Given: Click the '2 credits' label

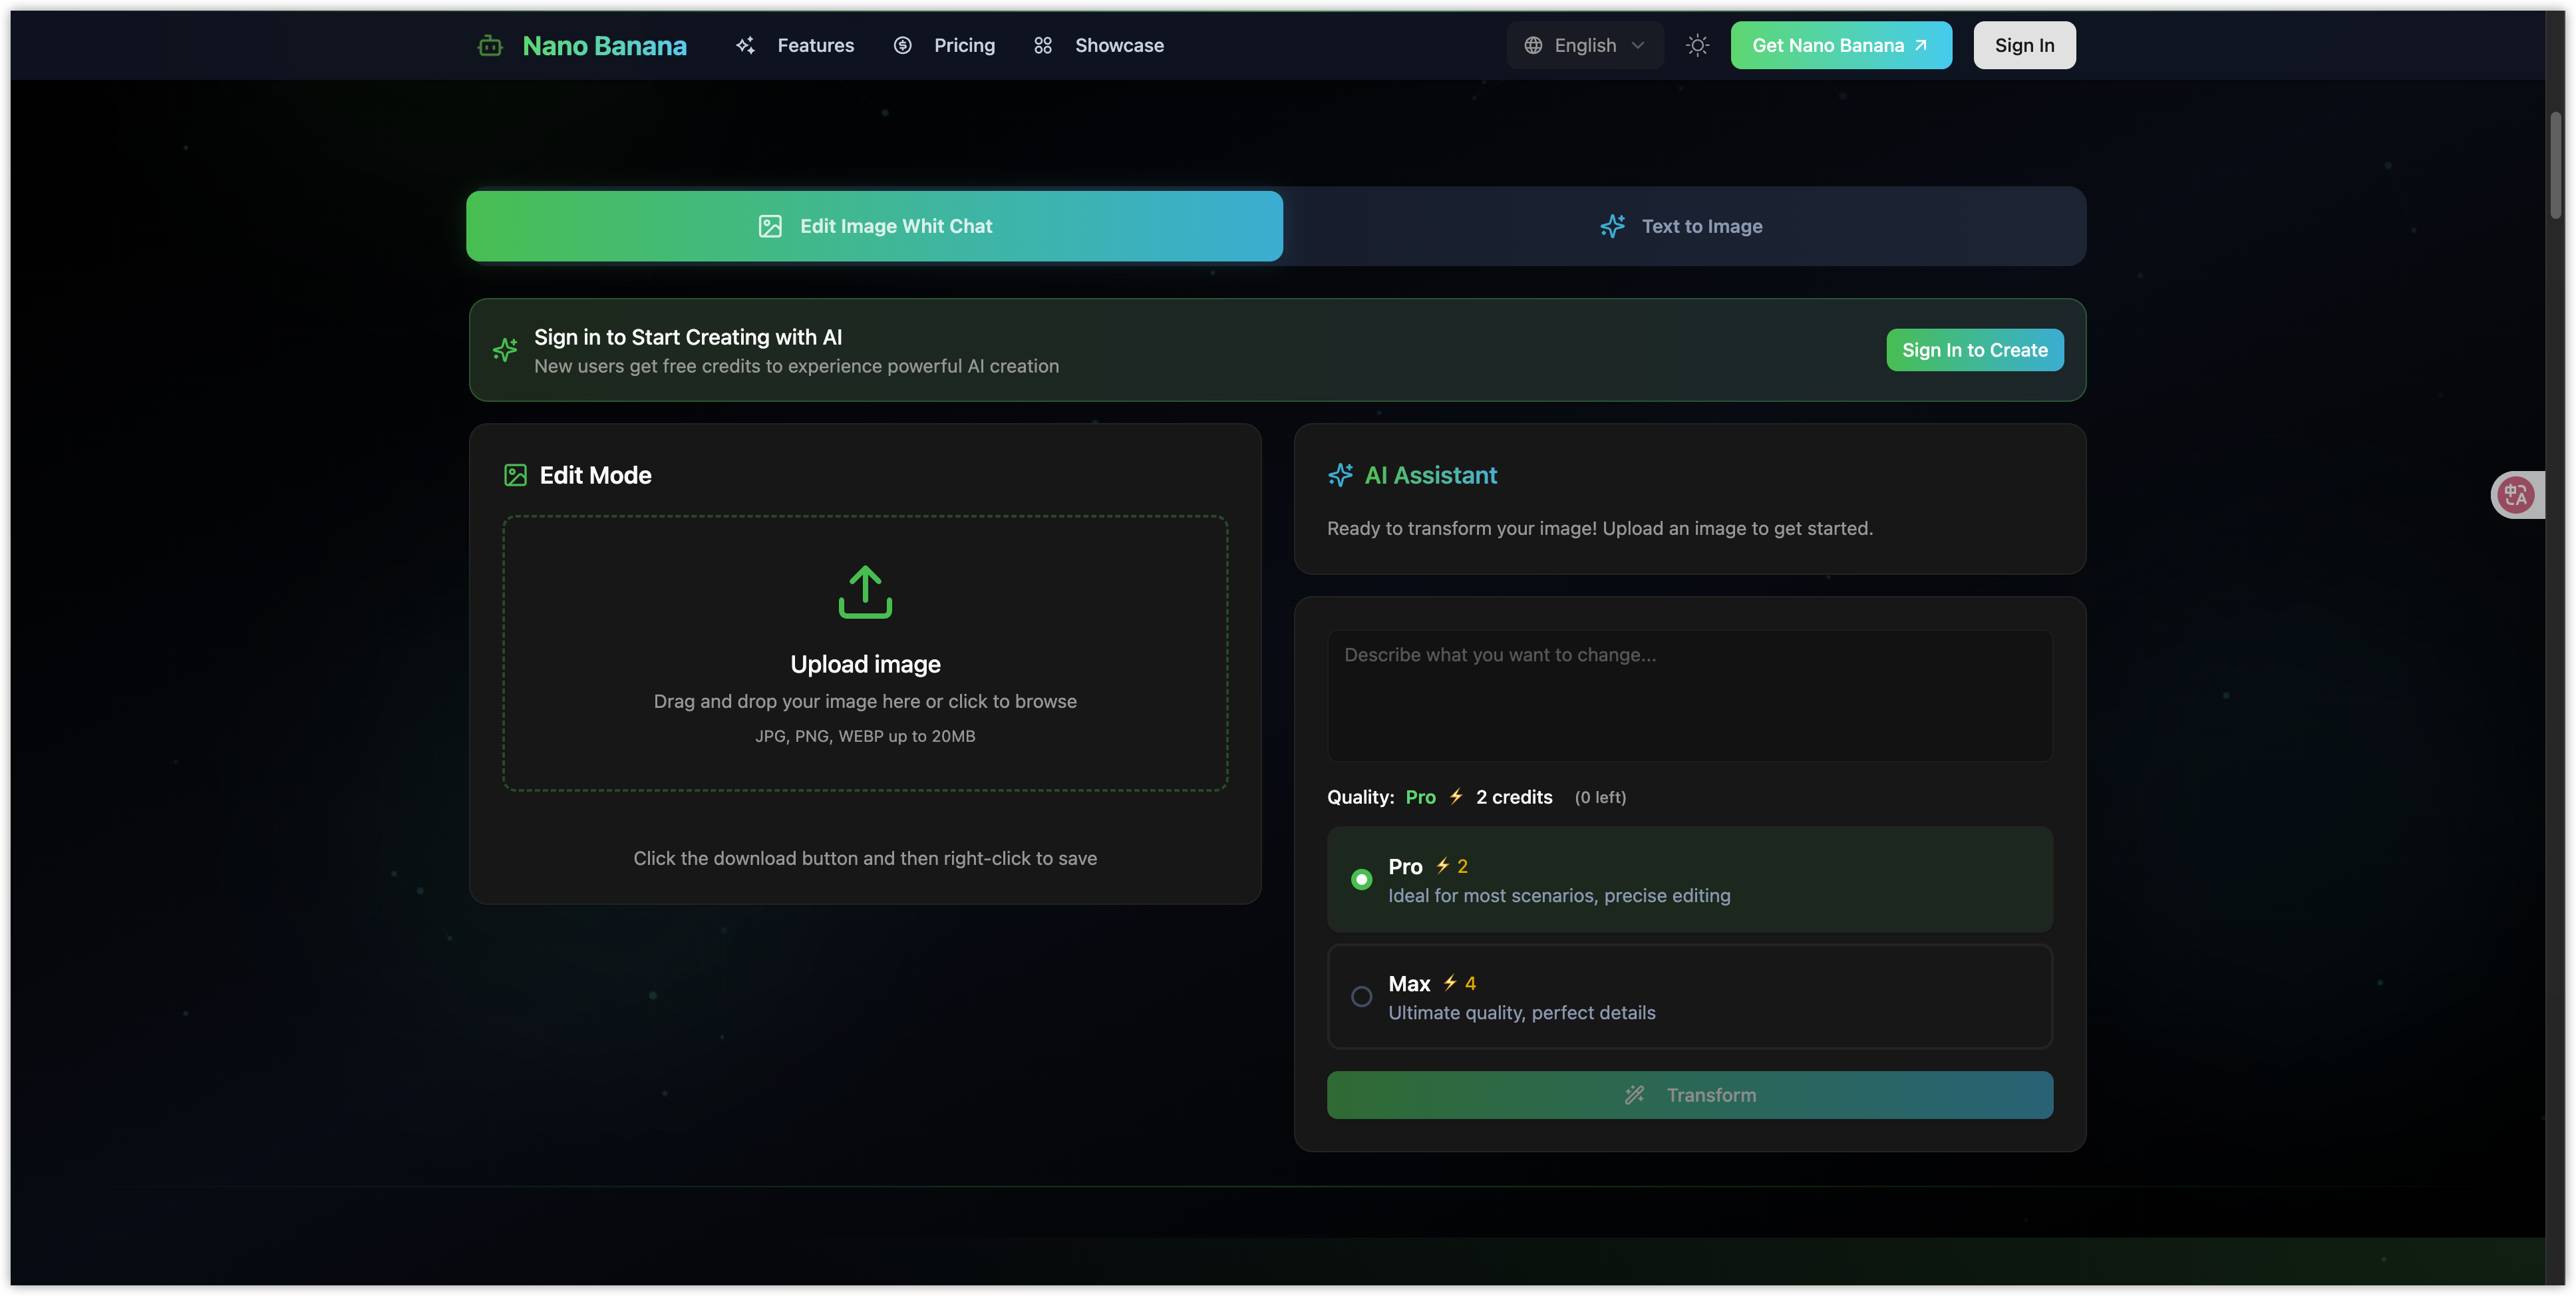Looking at the screenshot, I should tap(1514, 797).
